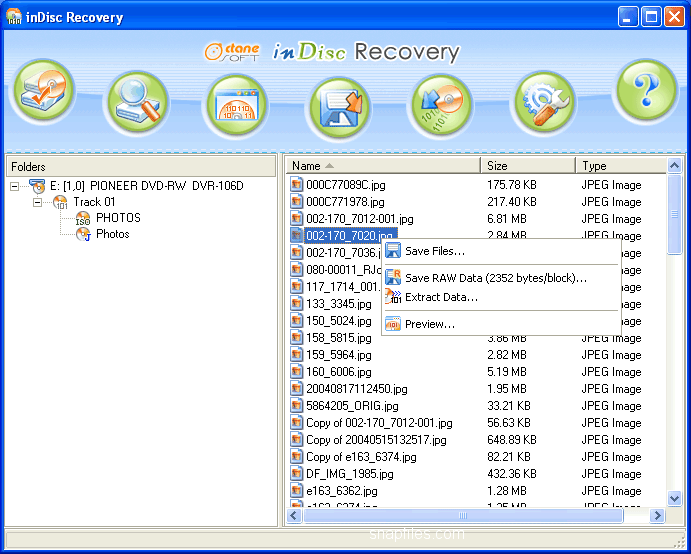Click file icon of 159_5964.jpg
This screenshot has height=554, width=691.
297,354
